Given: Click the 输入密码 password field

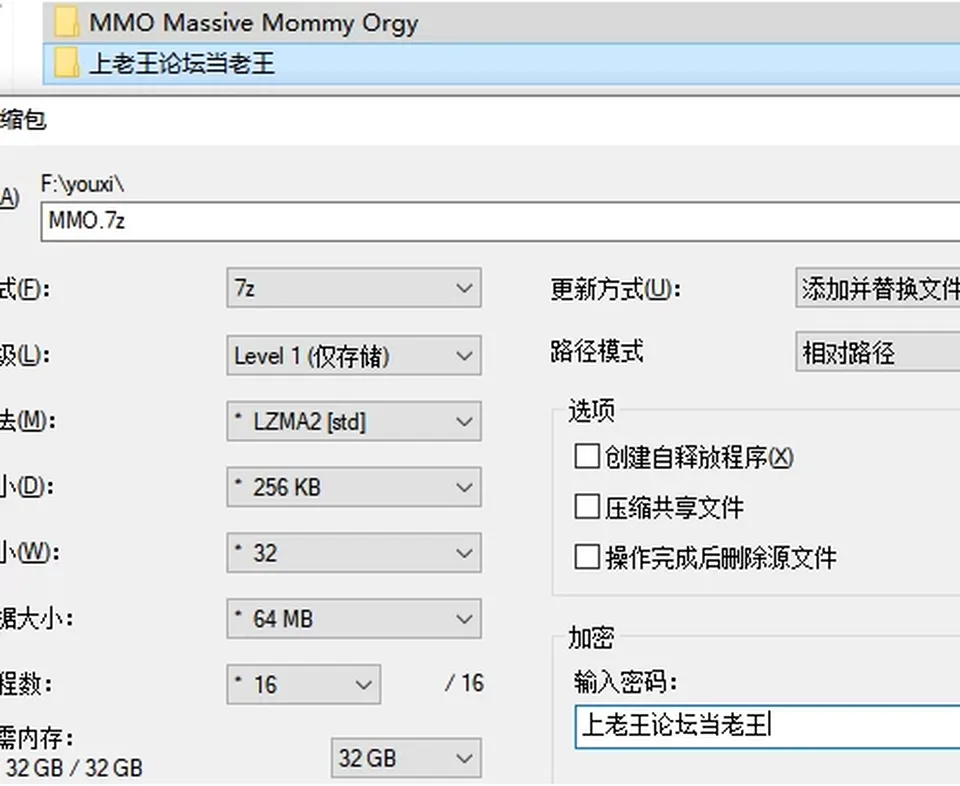Looking at the screenshot, I should click(x=768, y=727).
